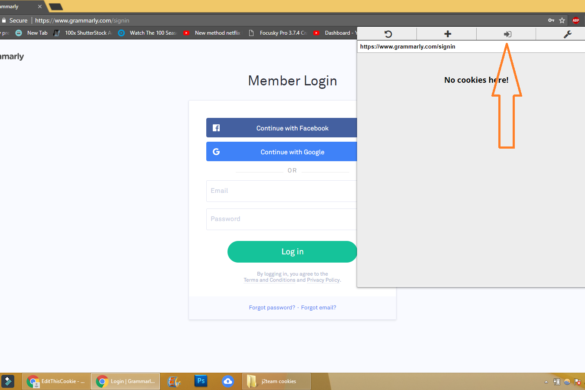
Task: Open the Forgot password link
Action: 272,308
